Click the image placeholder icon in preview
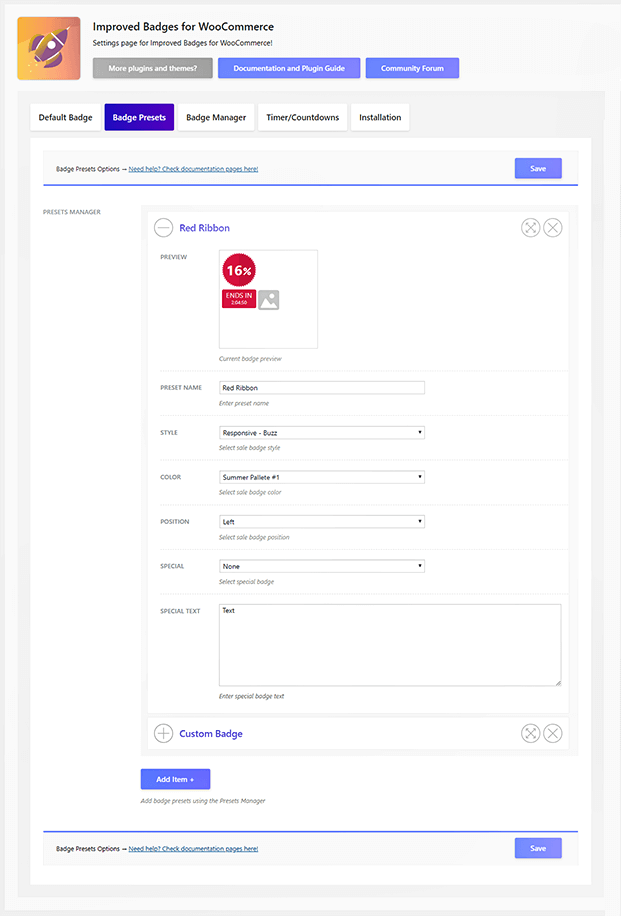The width and height of the screenshot is (621, 916). pyautogui.click(x=269, y=300)
